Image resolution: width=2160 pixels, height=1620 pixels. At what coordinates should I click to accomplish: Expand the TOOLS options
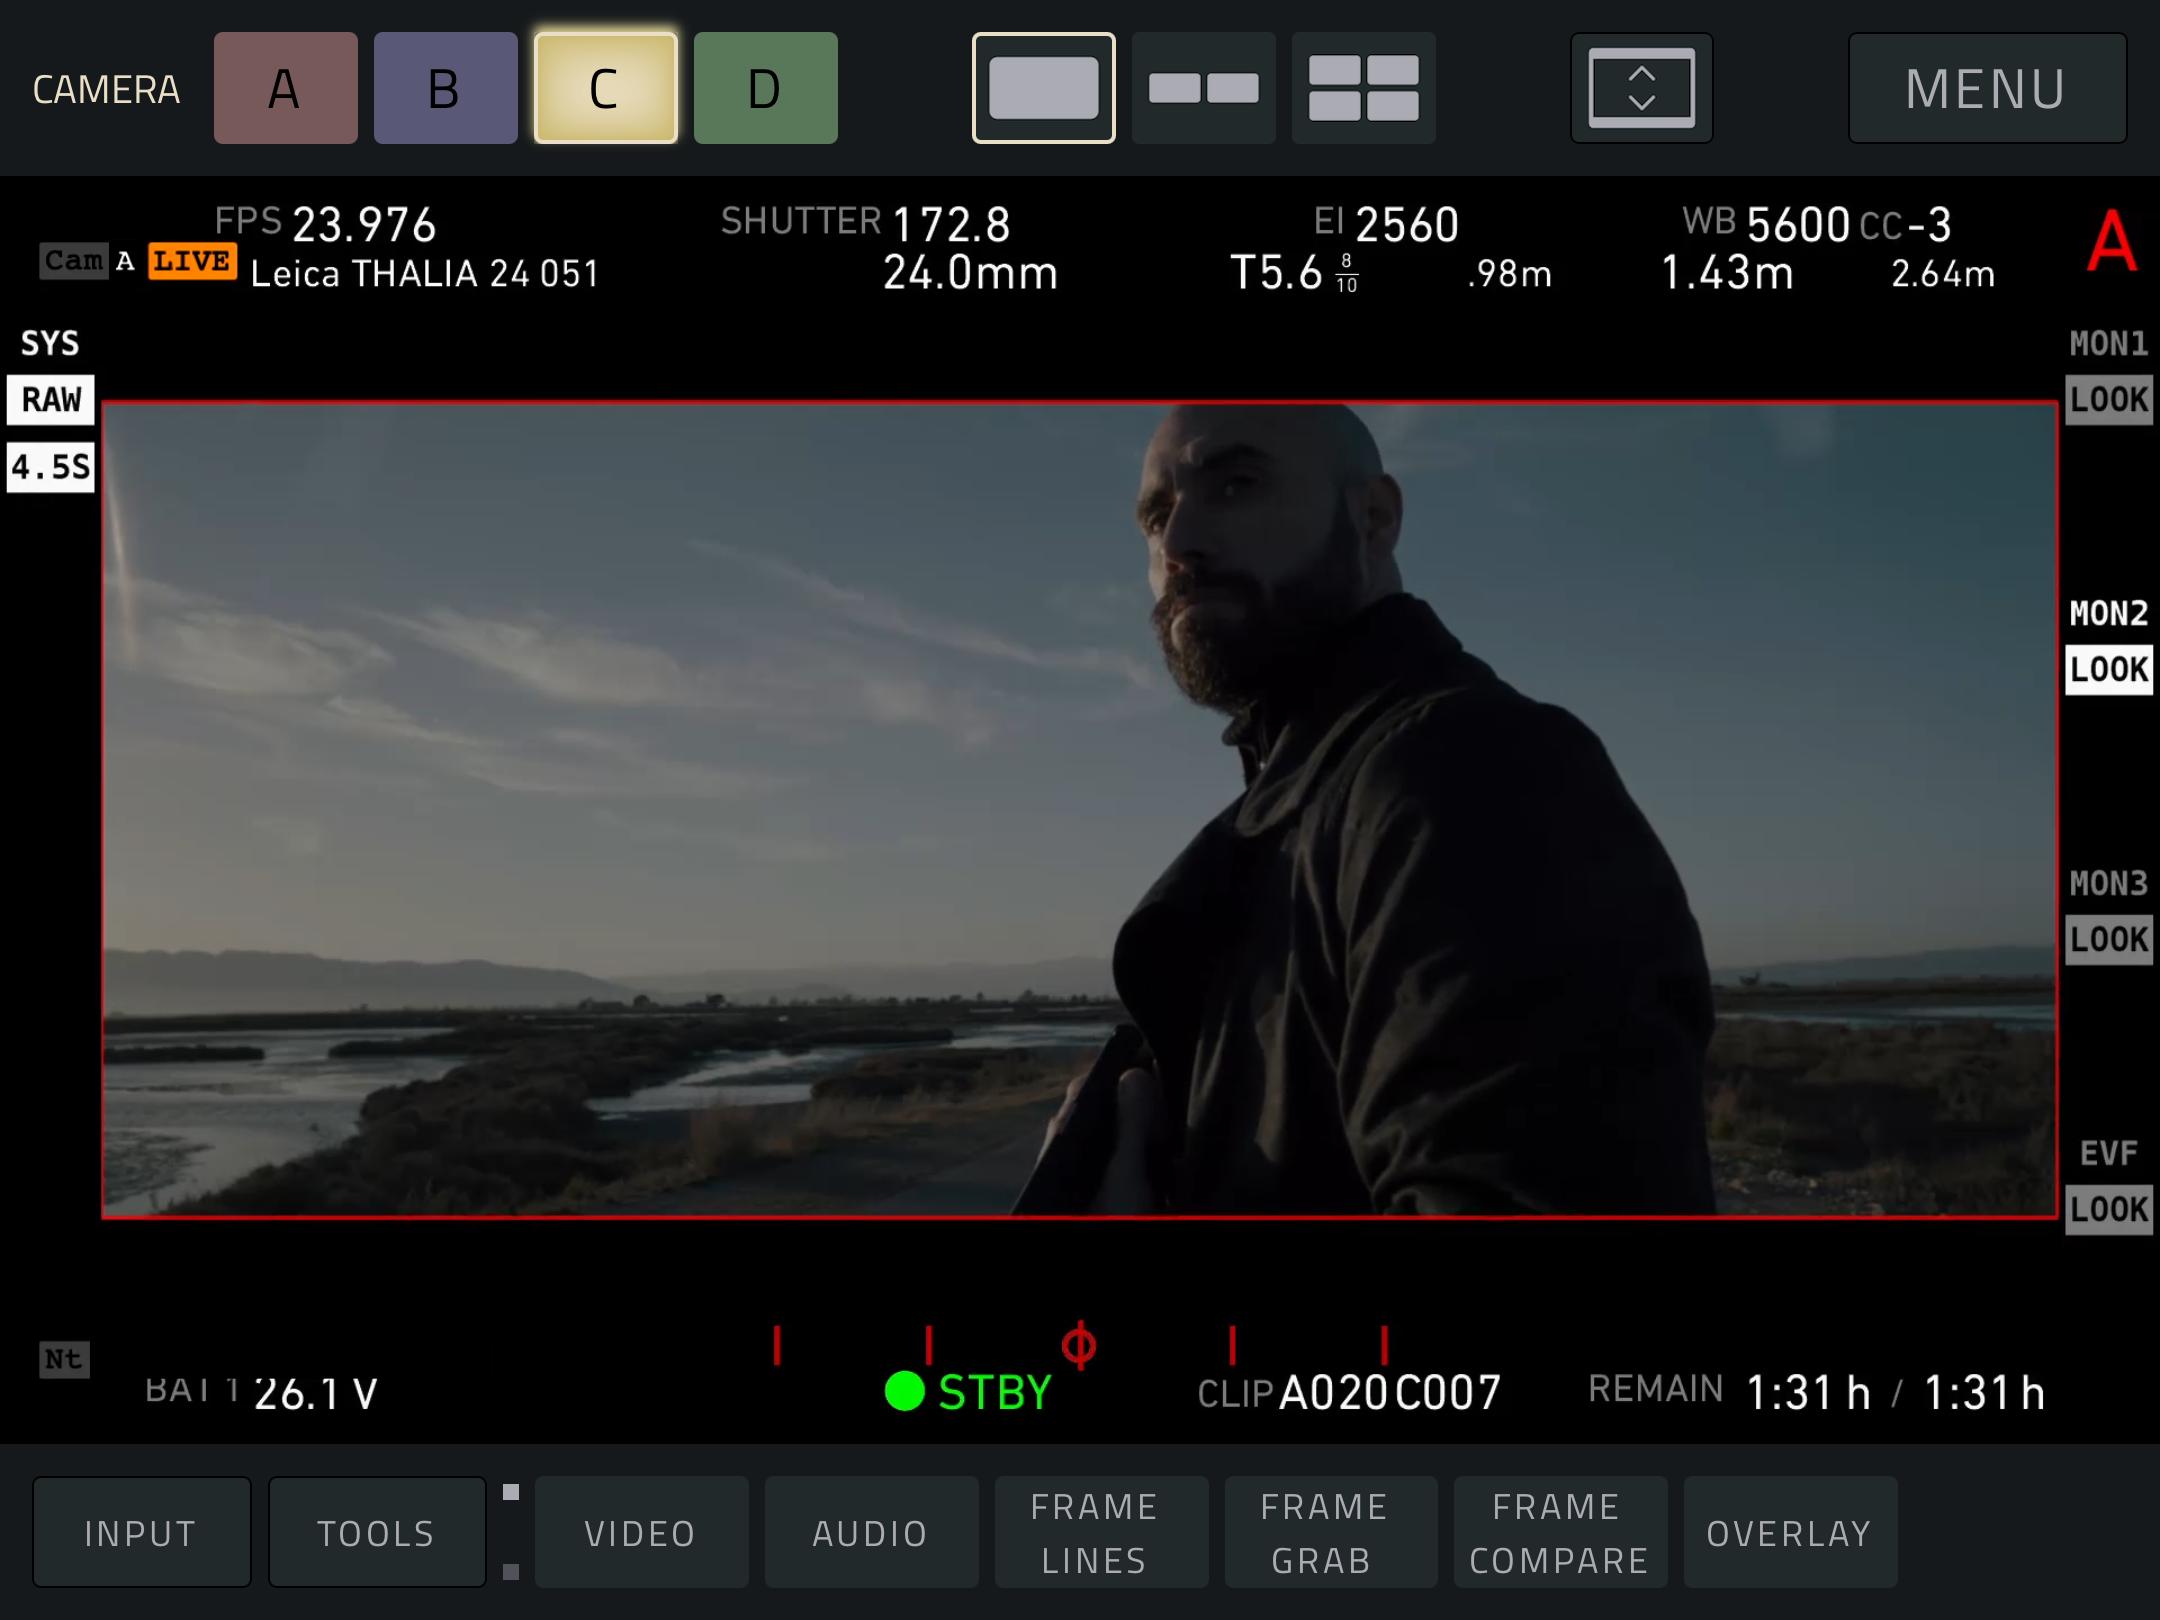376,1532
